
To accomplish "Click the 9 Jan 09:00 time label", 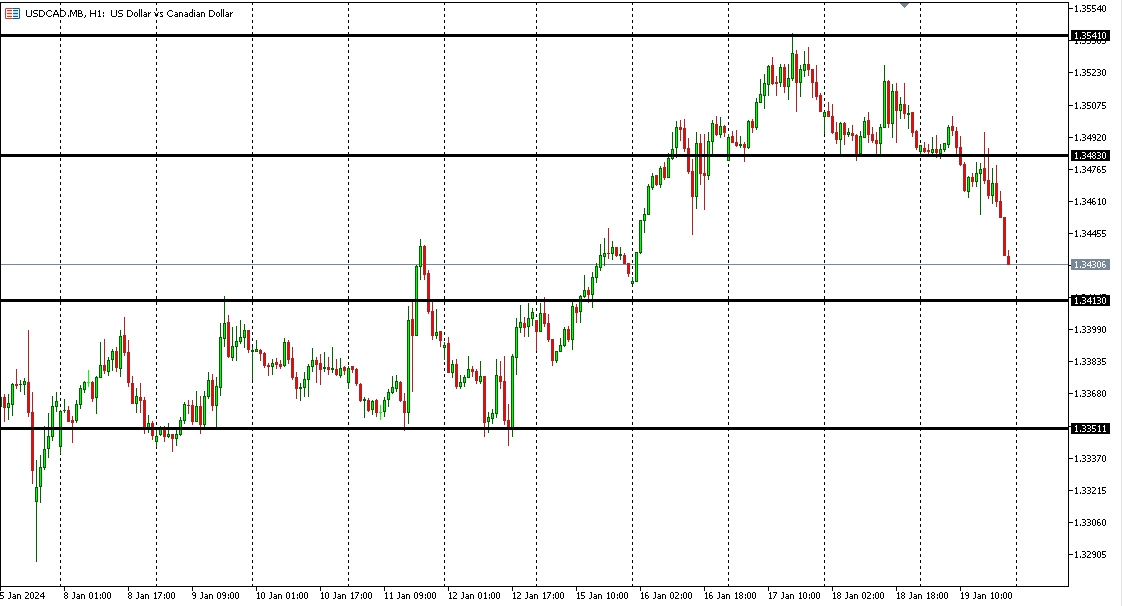I will coord(215,595).
